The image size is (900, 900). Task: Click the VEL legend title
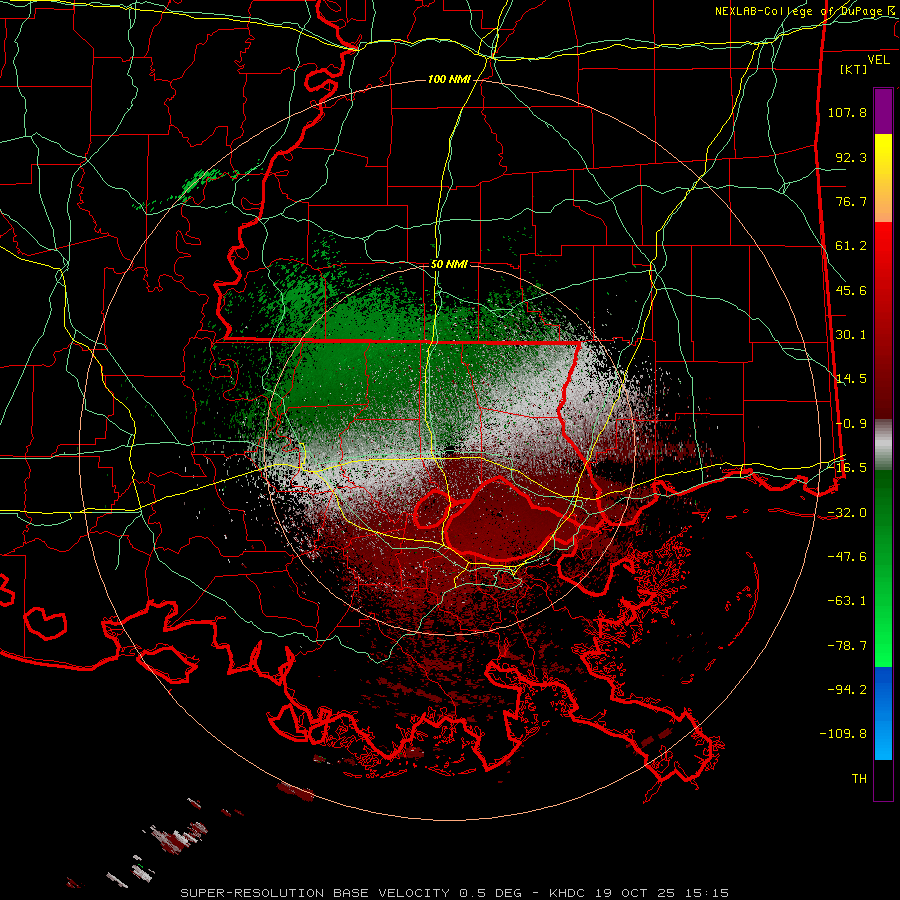[x=878, y=60]
